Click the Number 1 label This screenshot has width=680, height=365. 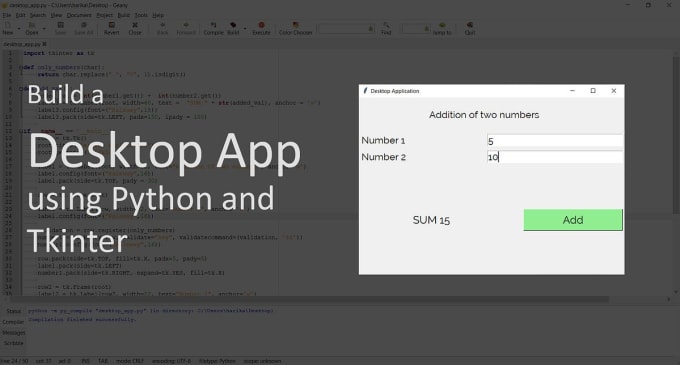pyautogui.click(x=383, y=140)
